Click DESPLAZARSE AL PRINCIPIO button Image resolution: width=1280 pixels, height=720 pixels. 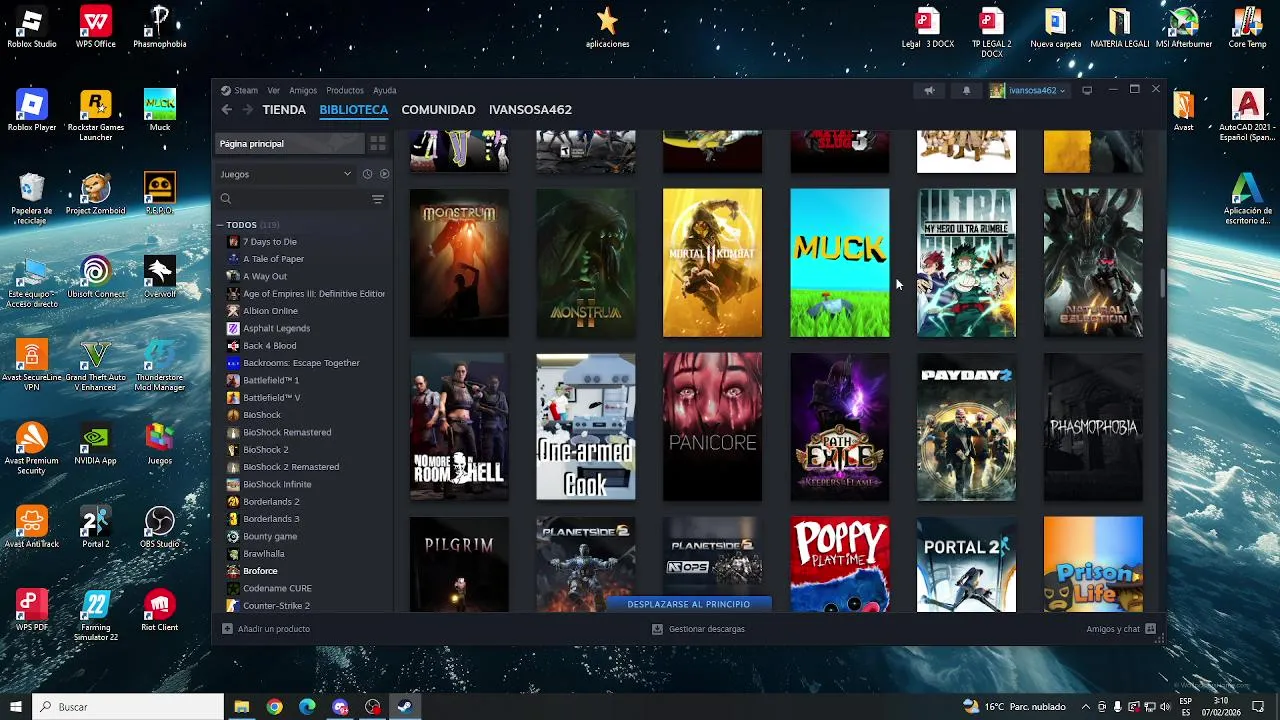[688, 604]
